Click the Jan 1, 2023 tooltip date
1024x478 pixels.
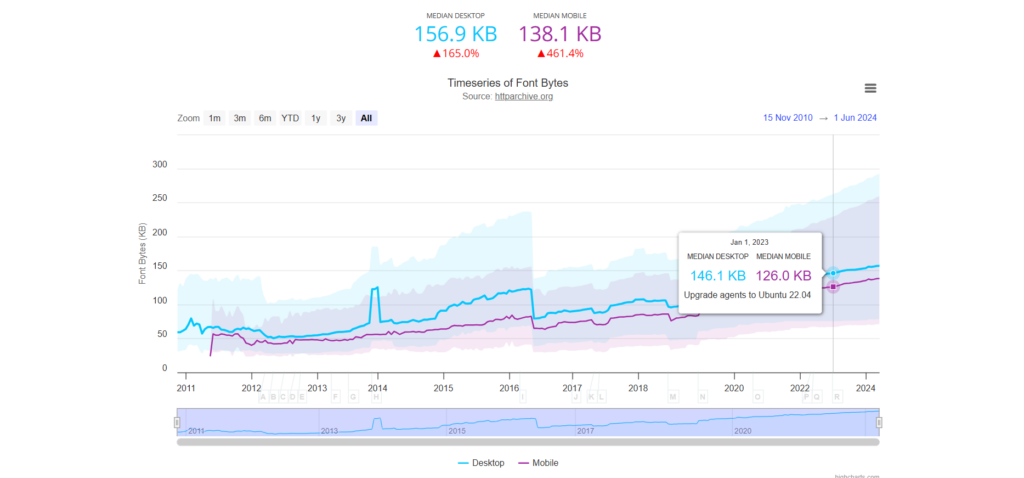click(749, 242)
